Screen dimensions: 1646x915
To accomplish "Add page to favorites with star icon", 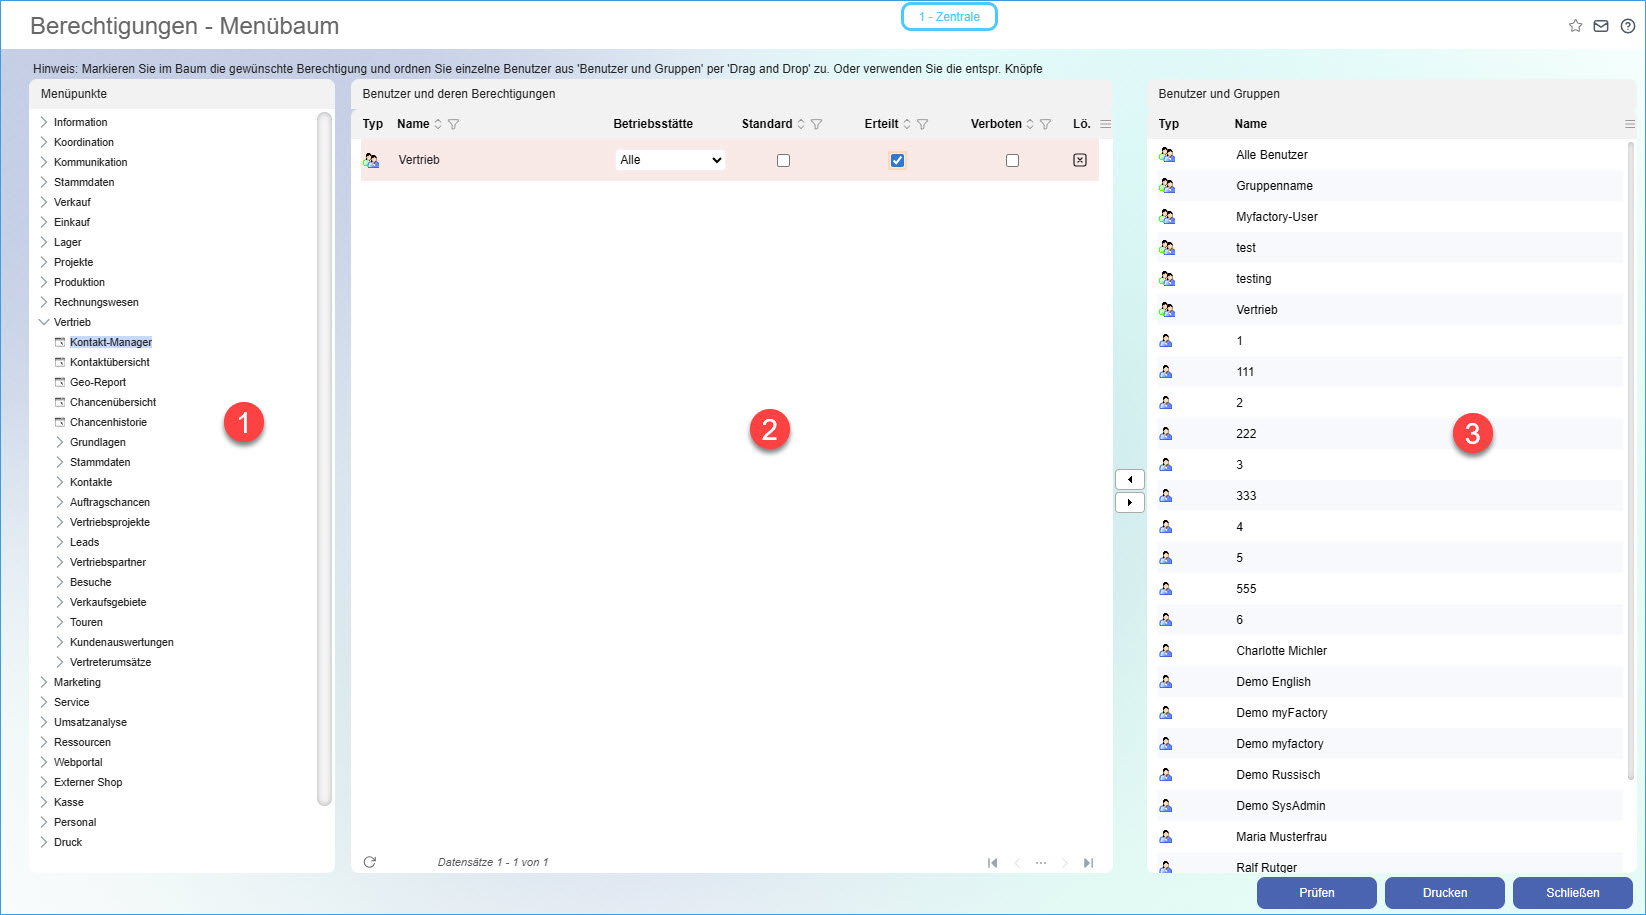I will click(1575, 26).
